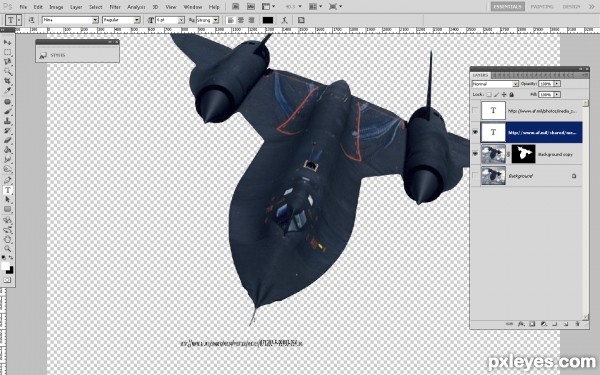Select the Rectangle shape tool

click(7, 209)
